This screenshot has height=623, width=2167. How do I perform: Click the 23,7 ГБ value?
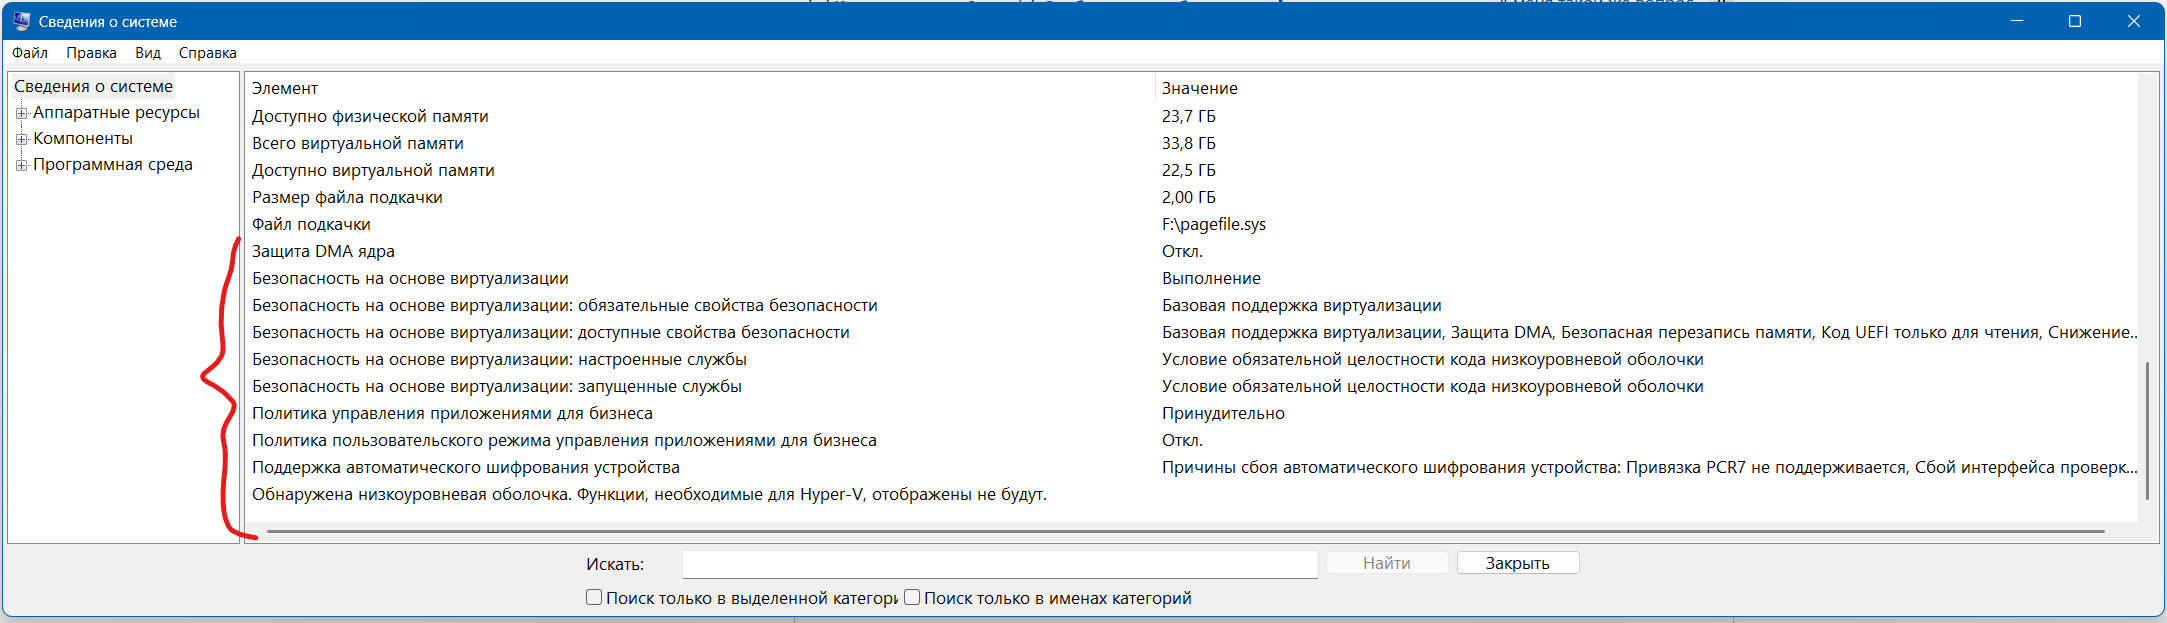tap(1189, 116)
